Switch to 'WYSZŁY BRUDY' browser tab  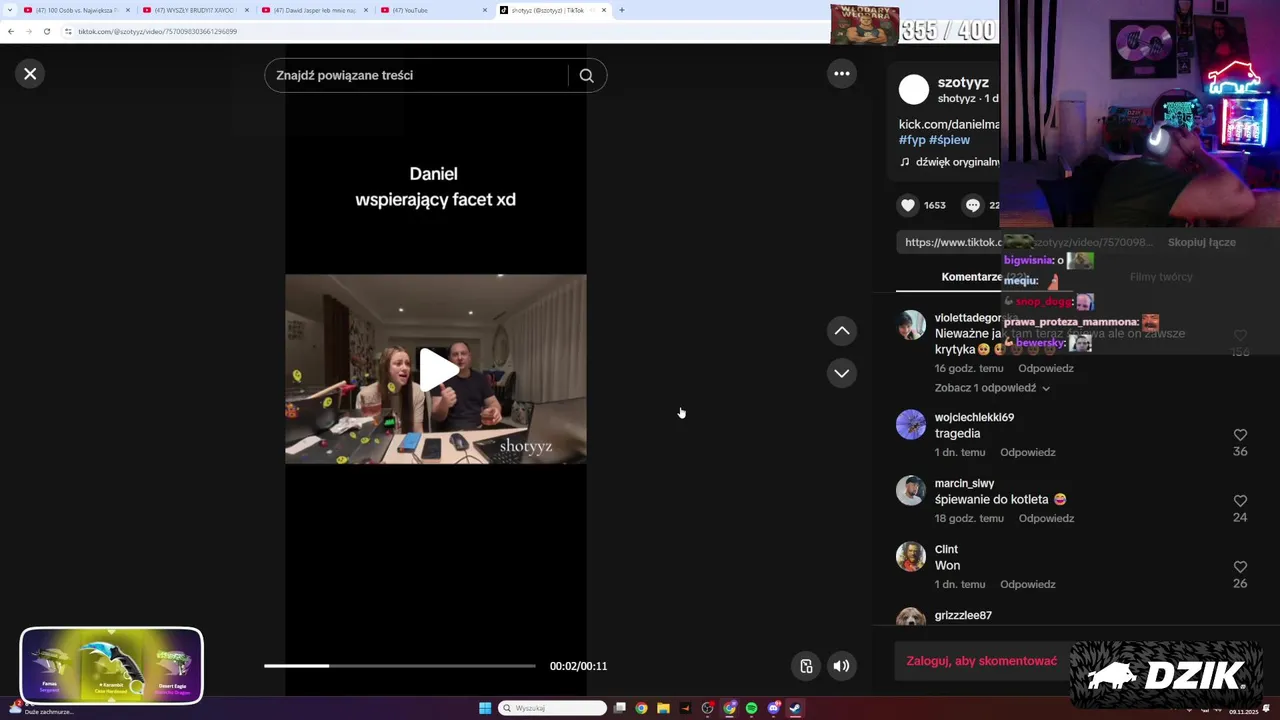pyautogui.click(x=194, y=10)
